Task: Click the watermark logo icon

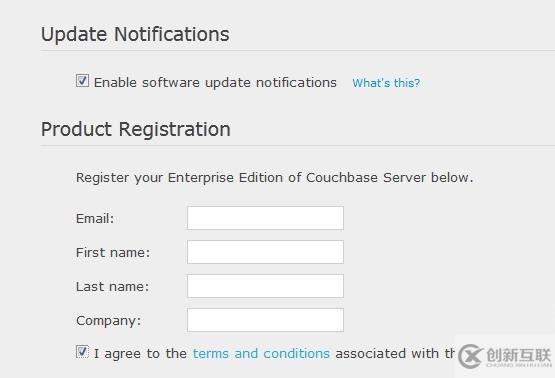Action: (x=470, y=356)
